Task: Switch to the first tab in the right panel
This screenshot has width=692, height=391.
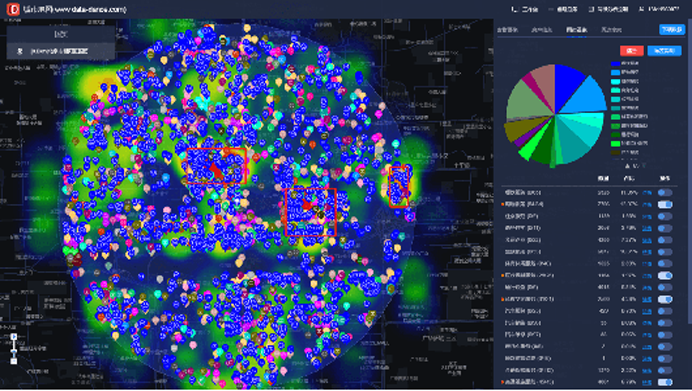Action: click(507, 30)
